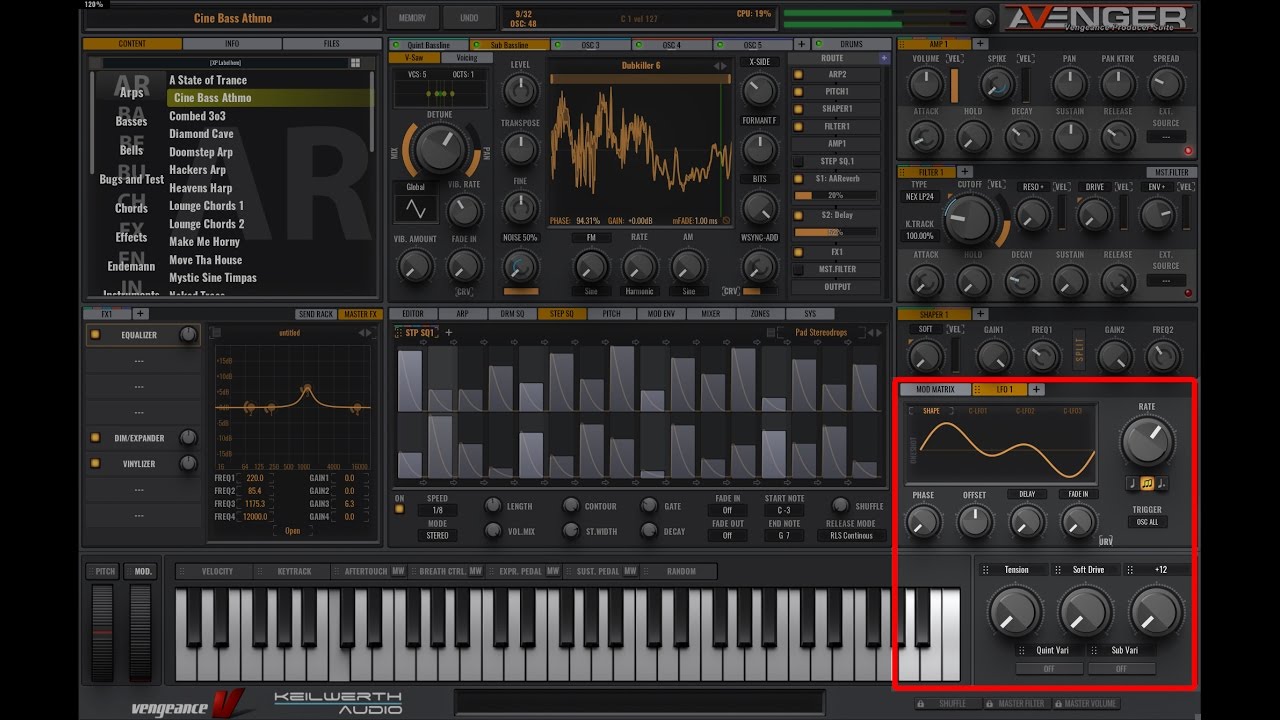Add a step sequencer with the plus beside STP SQ1
Screen dimensions: 1280x720
(448, 333)
